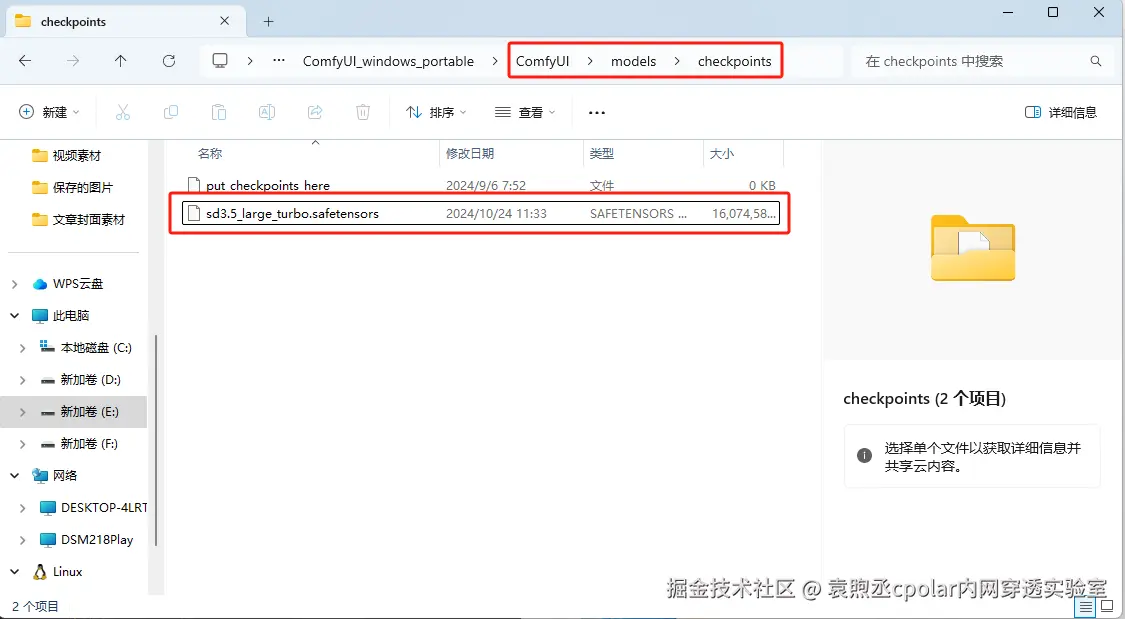Screen dimensions: 1125x619
Task: Click ComfyUI in the breadcrumb path
Action: [542, 61]
